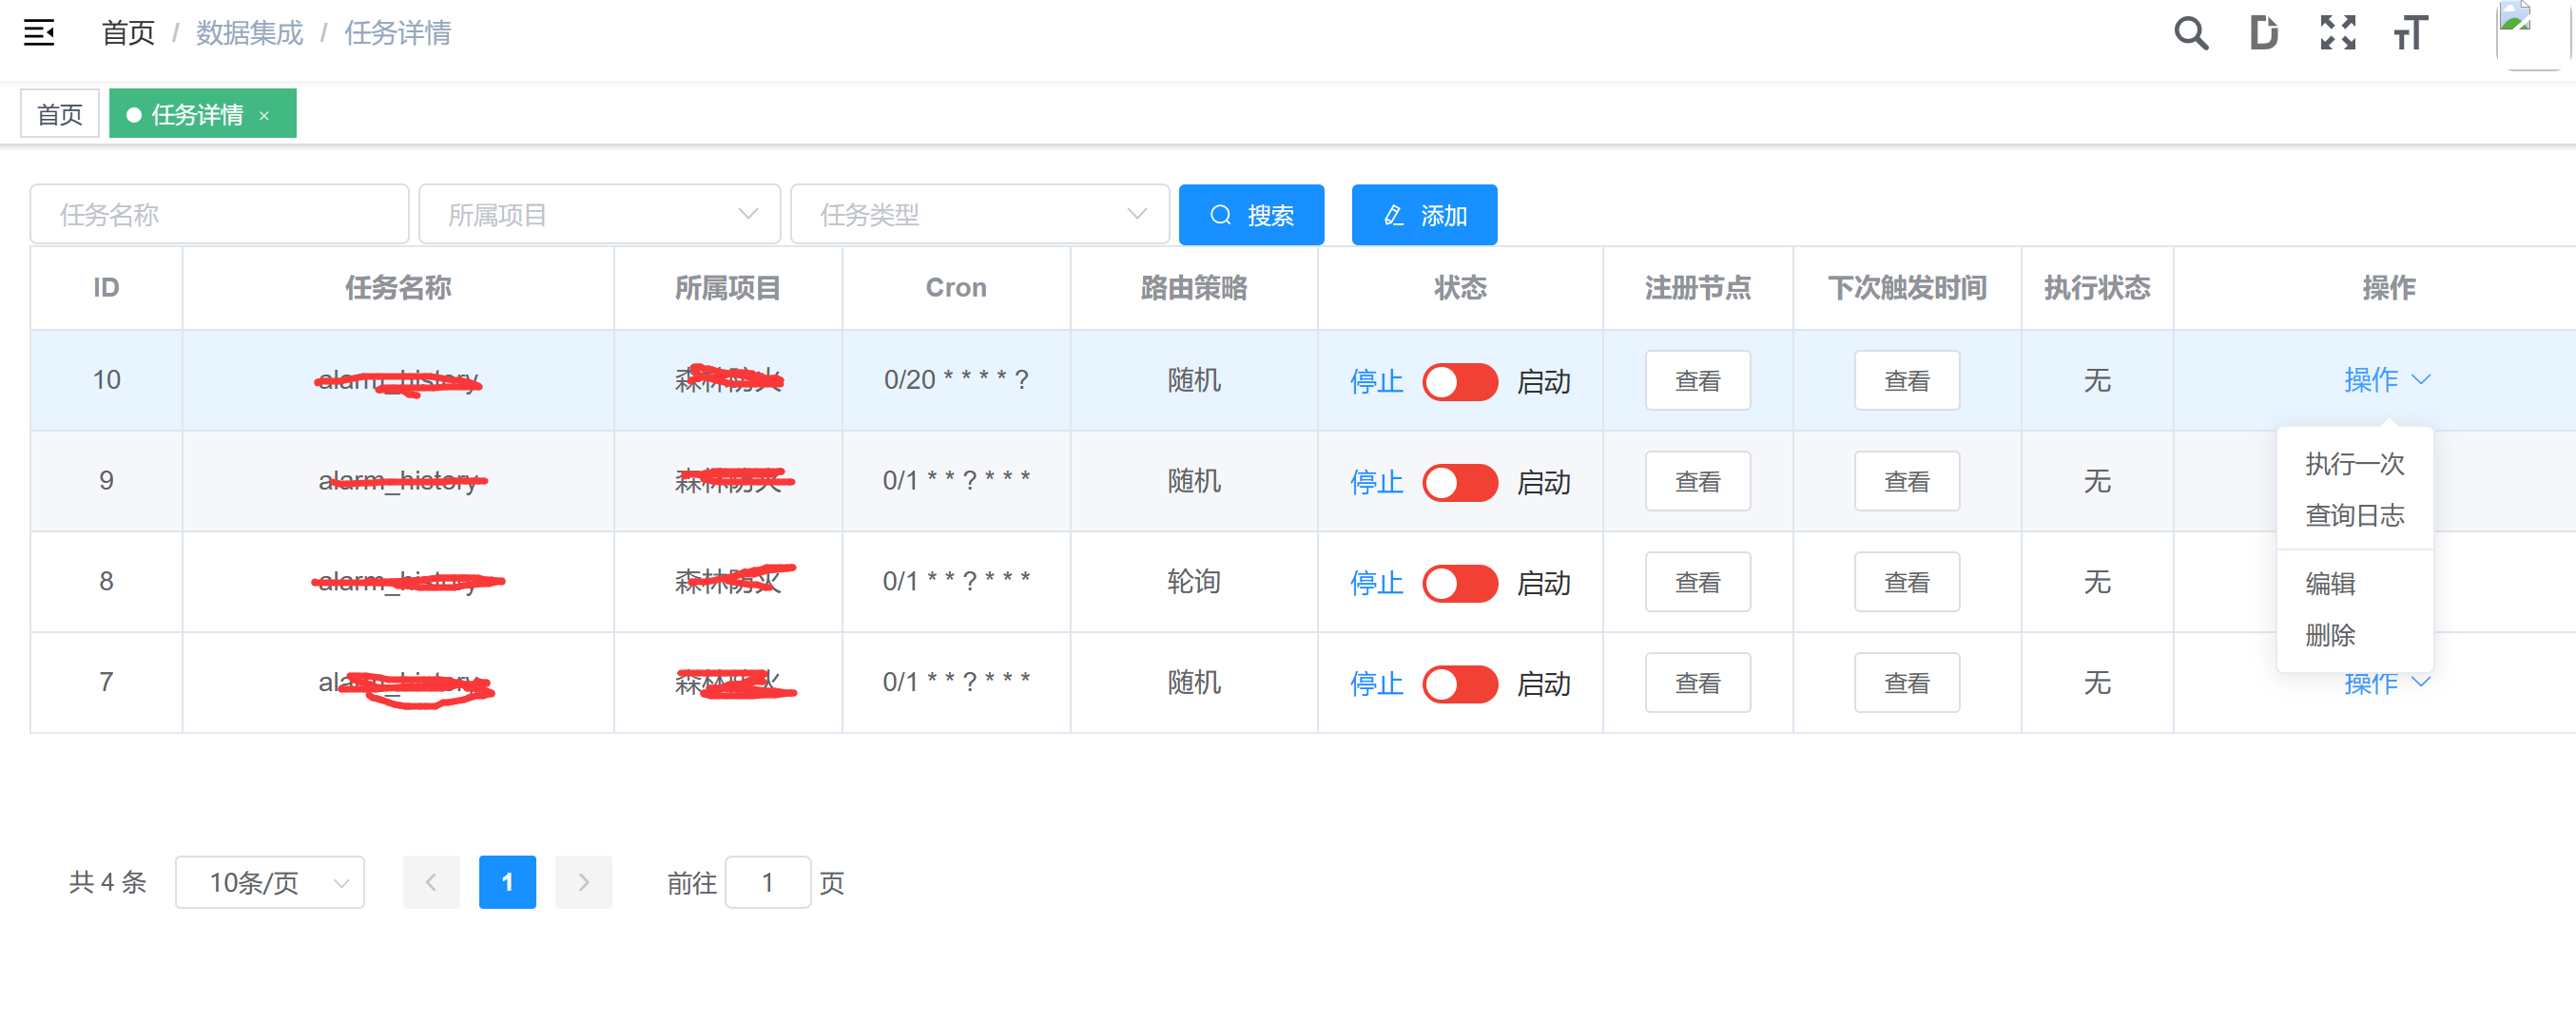Open the 任务类型 dropdown

point(980,213)
